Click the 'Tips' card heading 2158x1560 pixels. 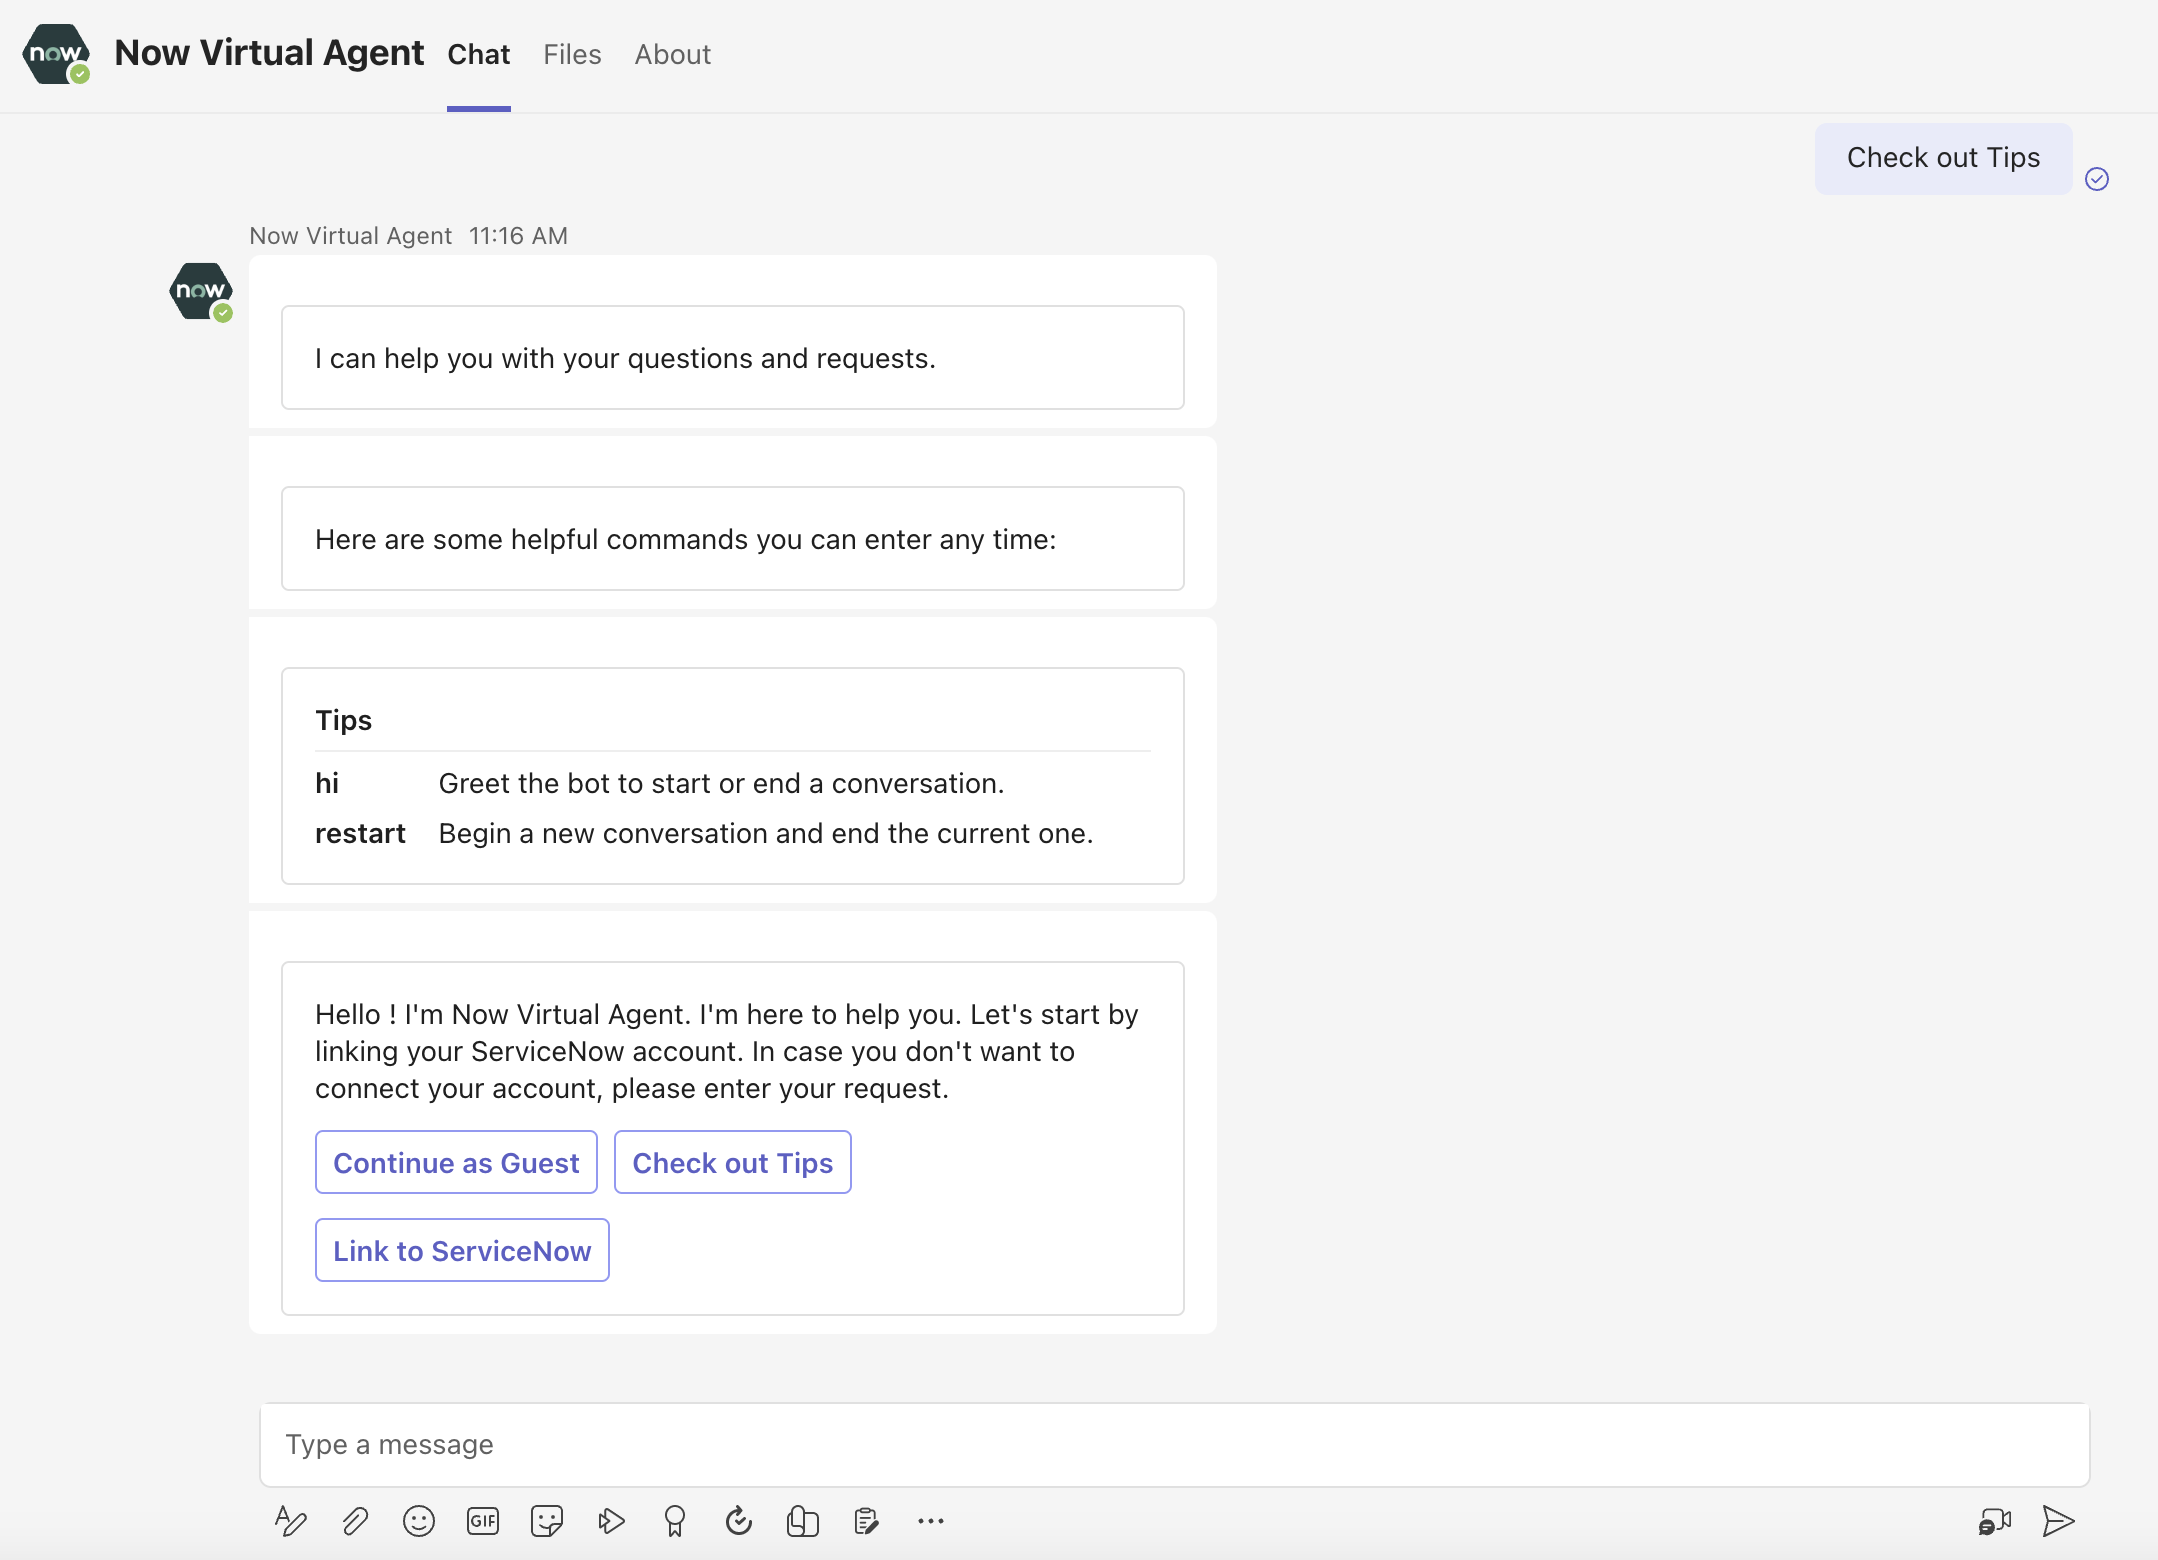click(x=343, y=721)
